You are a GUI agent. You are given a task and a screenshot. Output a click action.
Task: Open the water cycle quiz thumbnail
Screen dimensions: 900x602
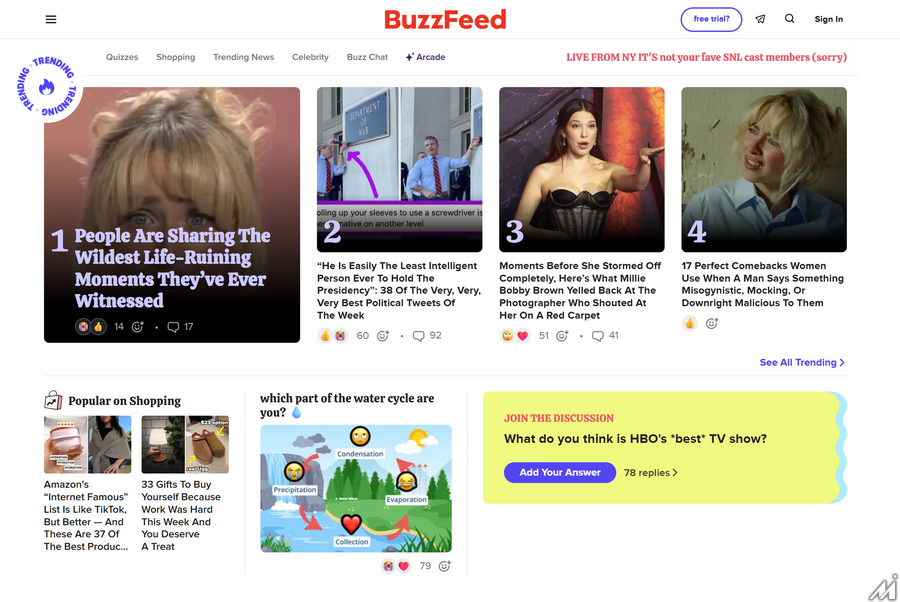[x=356, y=488]
